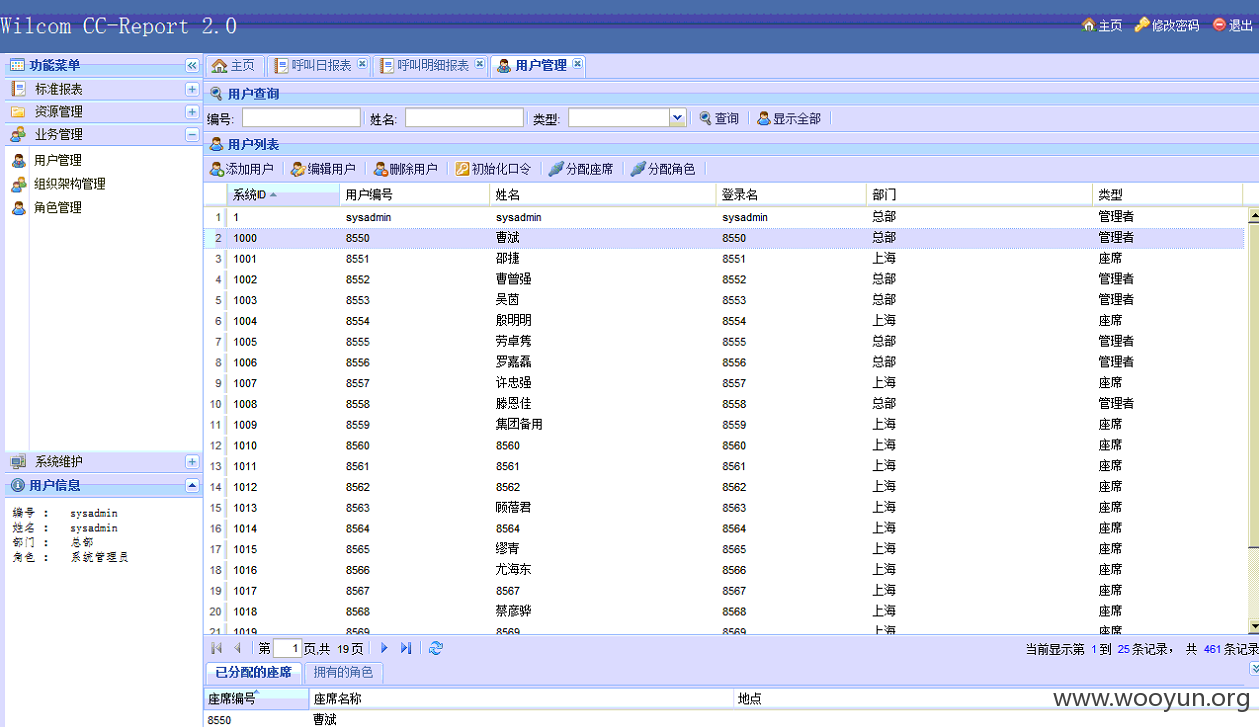This screenshot has width=1259, height=727.
Task: Sort by the 座席编号 column header
Action: (x=257, y=698)
